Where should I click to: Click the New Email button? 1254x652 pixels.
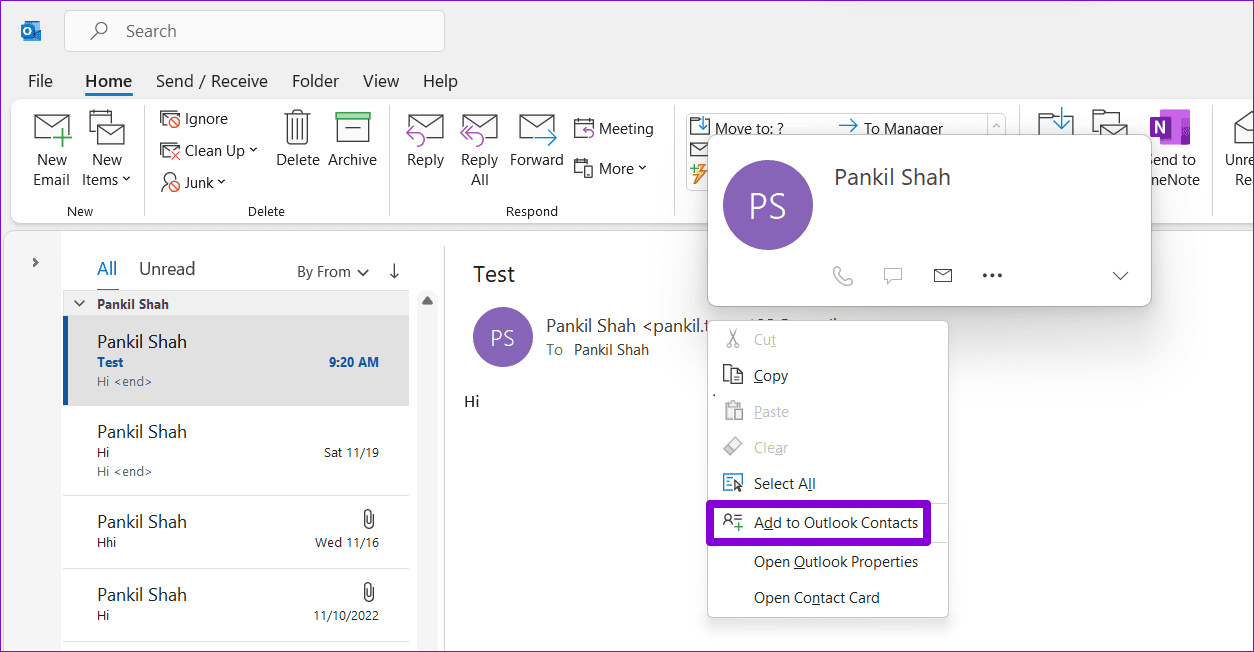(x=51, y=150)
